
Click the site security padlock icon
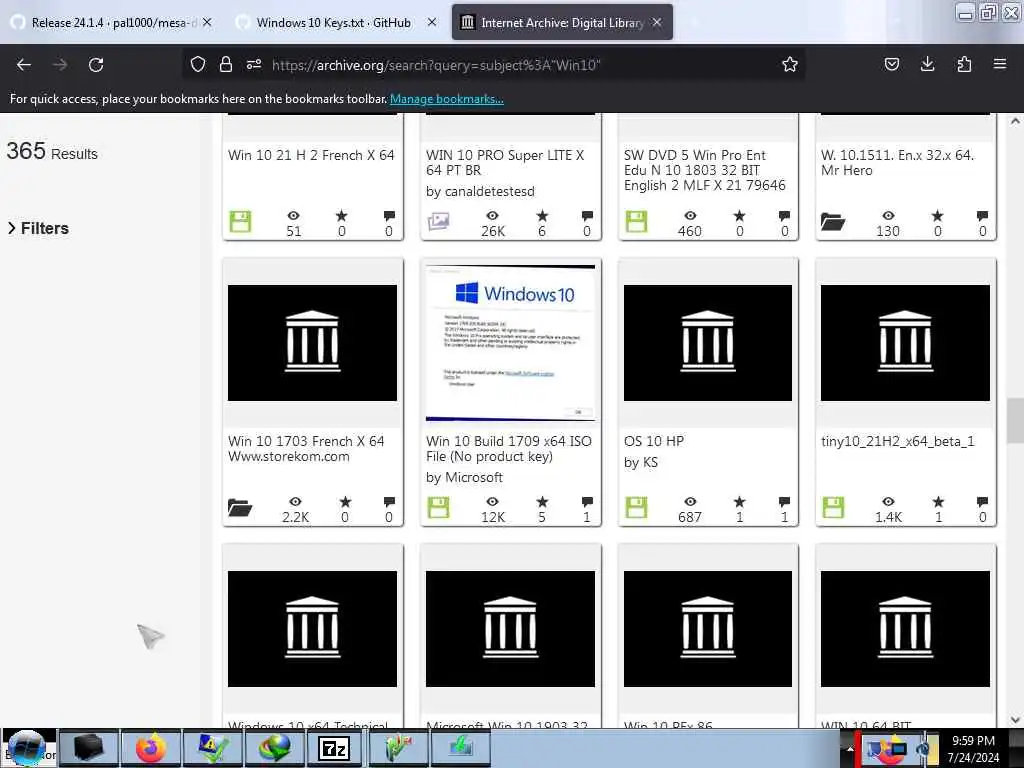[225, 64]
